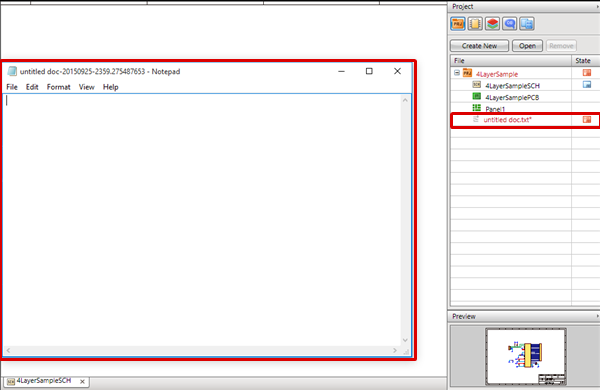This screenshot has height=390, width=600.
Task: Select untitled doc.txt in project file list
Action: click(507, 120)
